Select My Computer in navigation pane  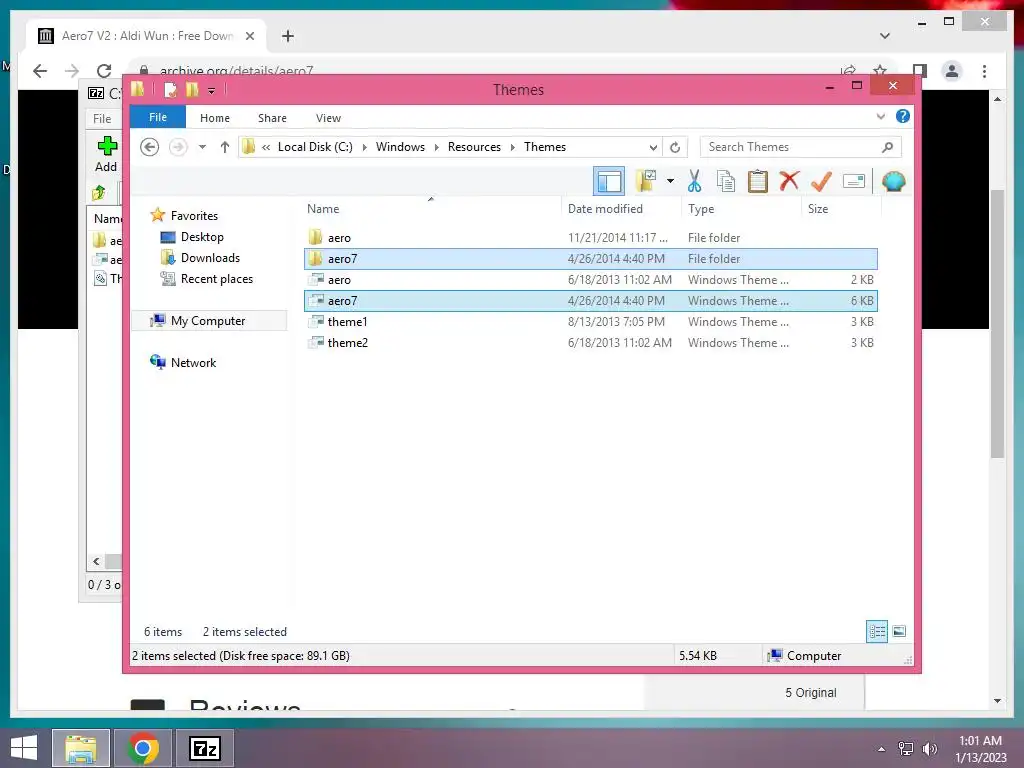pyautogui.click(x=208, y=321)
